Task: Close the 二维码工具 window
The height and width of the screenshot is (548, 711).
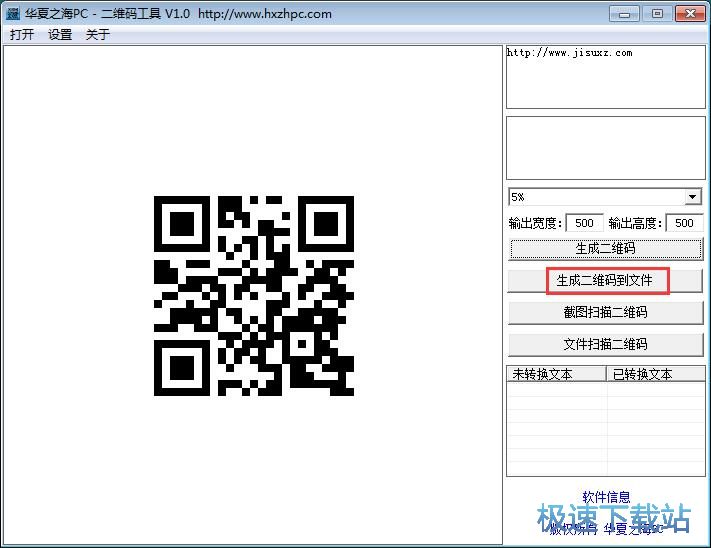Action: pyautogui.click(x=690, y=14)
